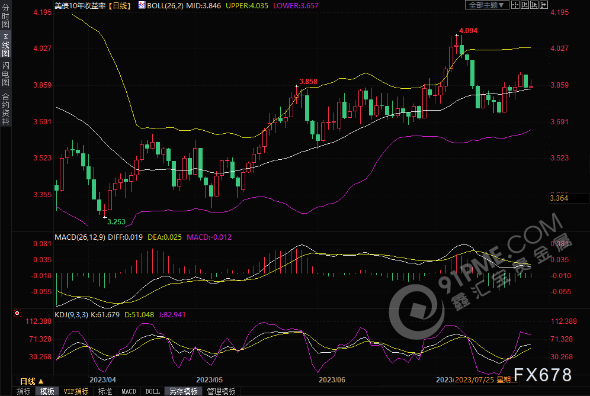Select the VIP指标 tab in bottom bar
Screen dimensions: 590x396
click(76, 391)
